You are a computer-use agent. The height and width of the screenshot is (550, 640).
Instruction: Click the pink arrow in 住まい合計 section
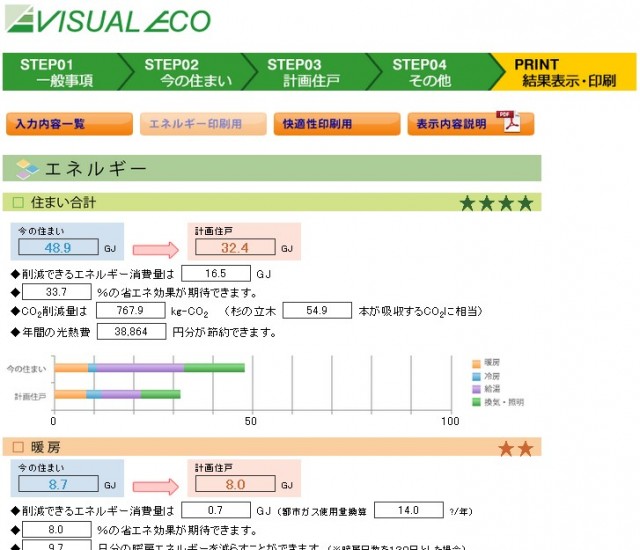click(155, 248)
